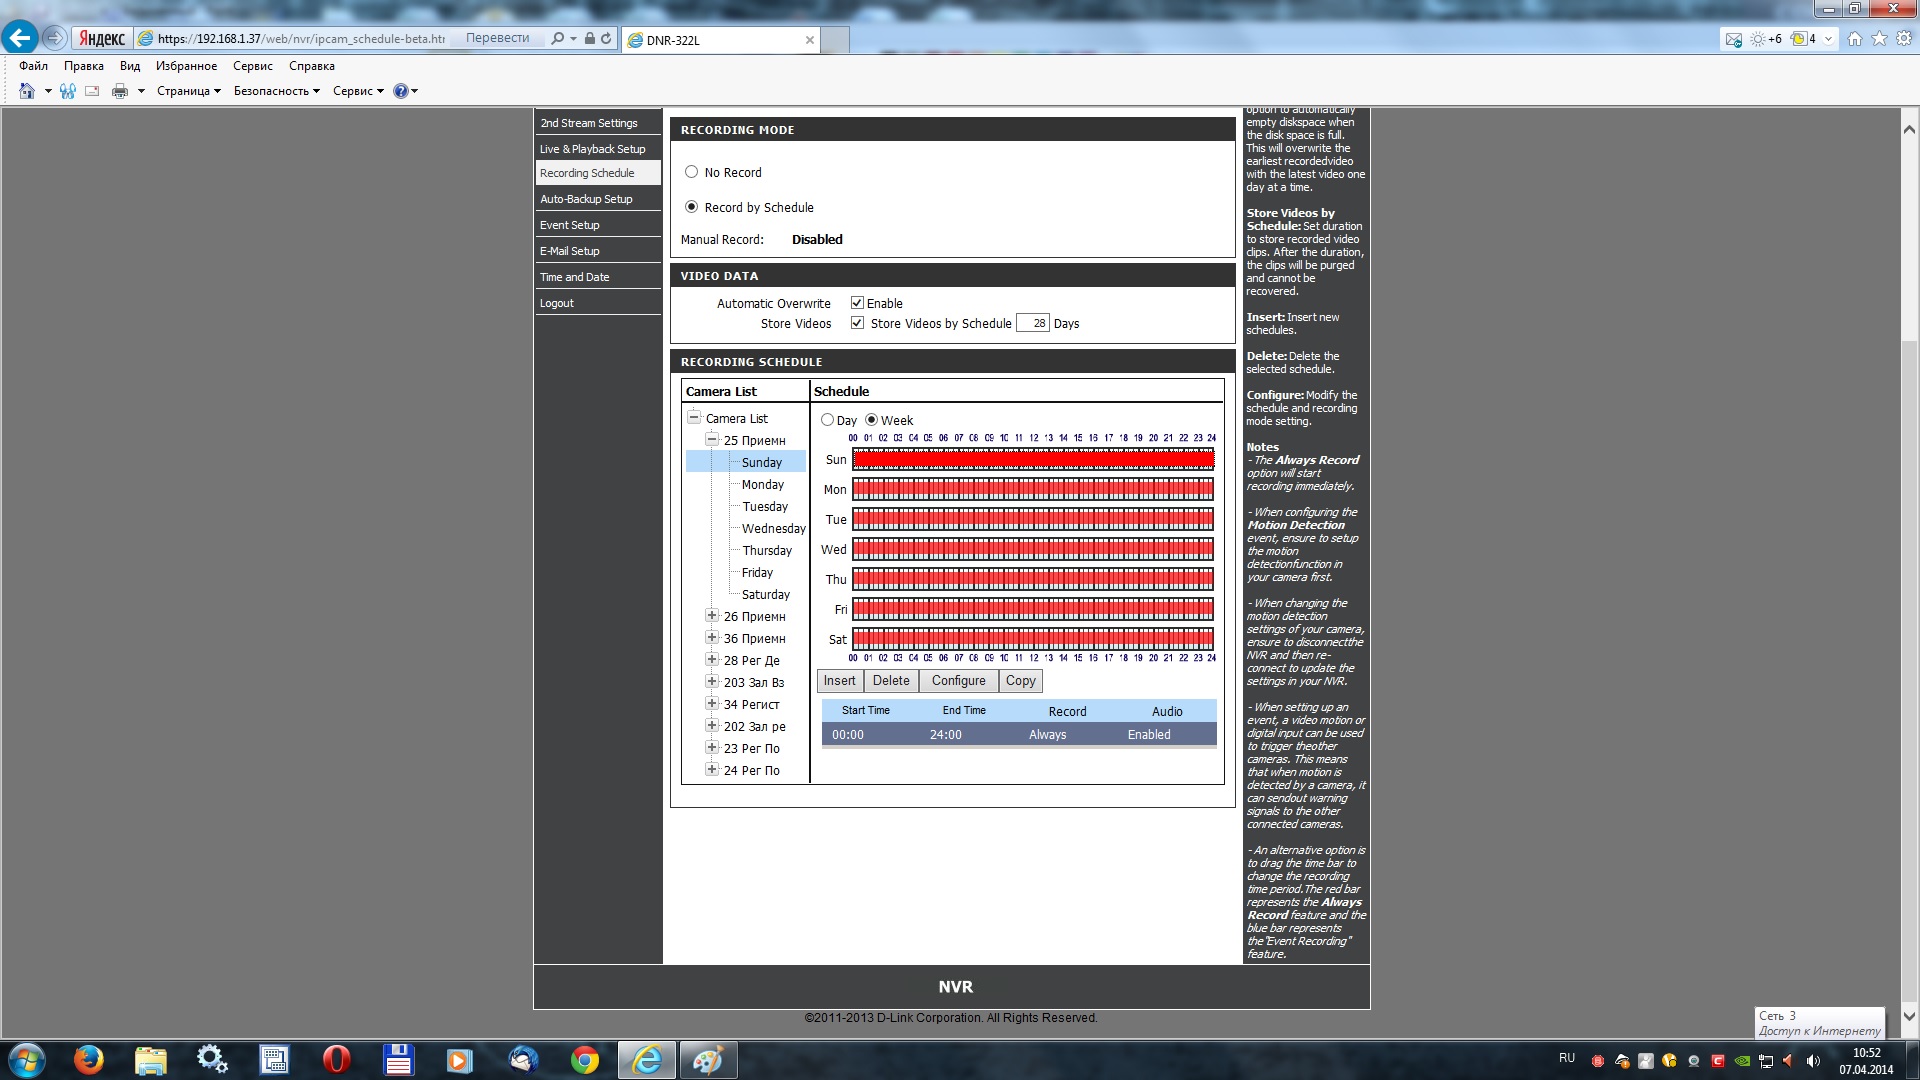Launch Google Chrome from taskbar

585,1059
